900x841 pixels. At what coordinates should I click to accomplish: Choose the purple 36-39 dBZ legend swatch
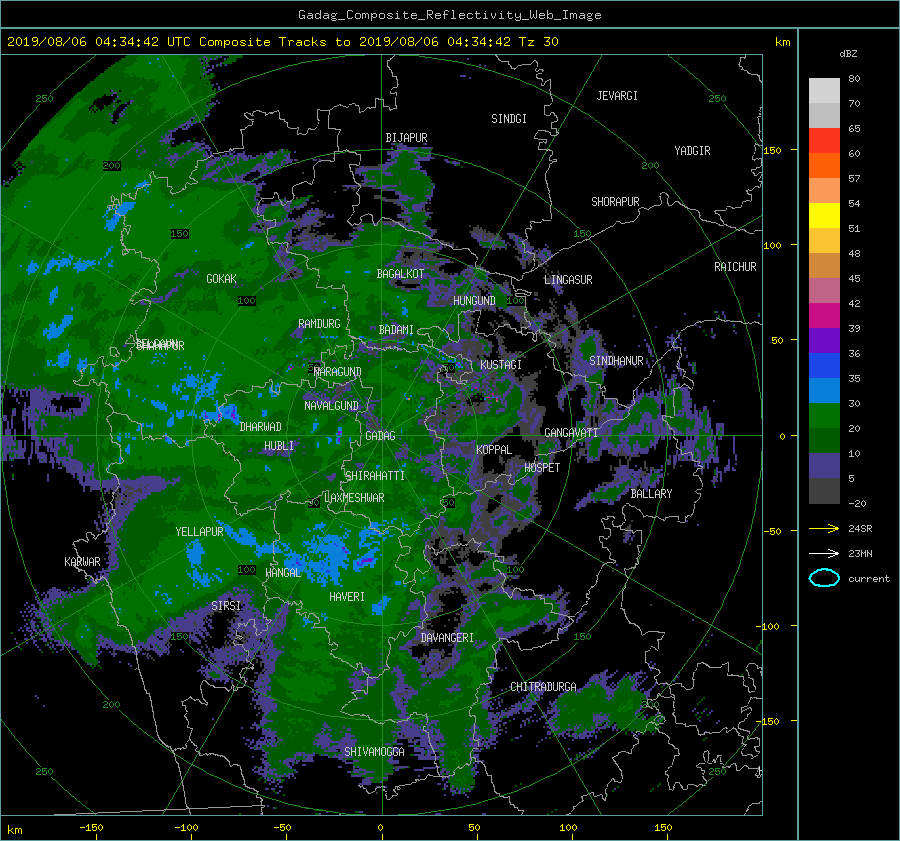pos(824,340)
